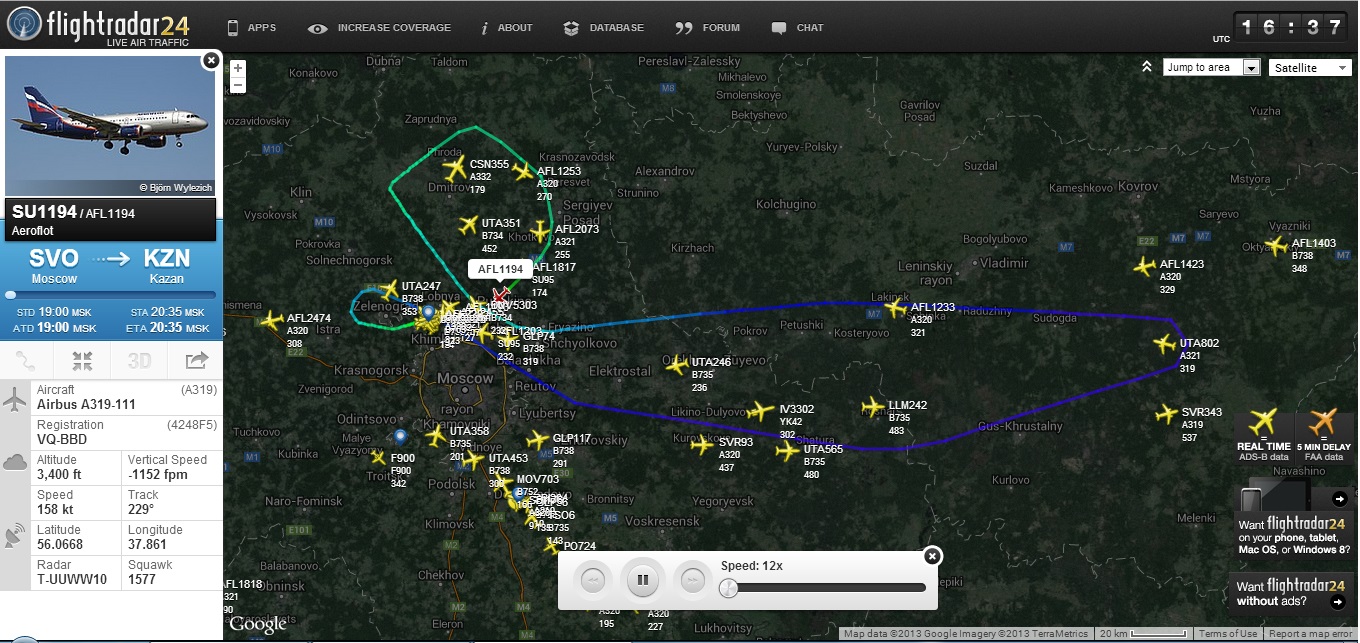Select aircraft AFL1233 on the map
Screen dimensions: 1360x643
click(896, 309)
